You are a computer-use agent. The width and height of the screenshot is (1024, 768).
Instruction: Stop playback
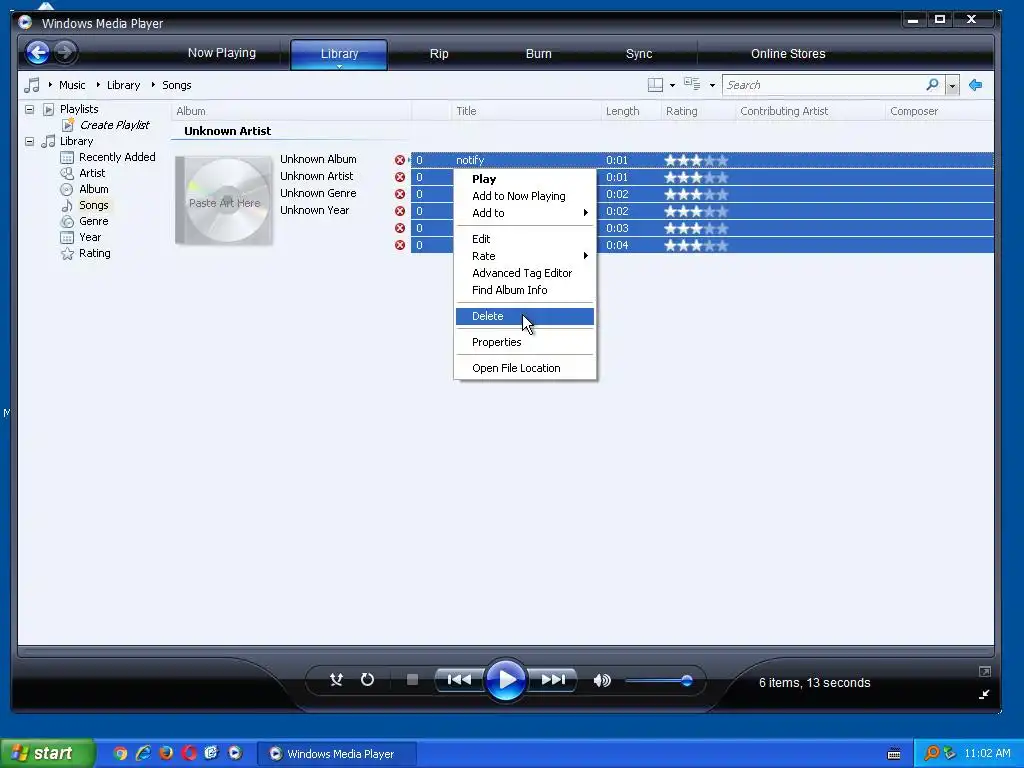point(412,680)
